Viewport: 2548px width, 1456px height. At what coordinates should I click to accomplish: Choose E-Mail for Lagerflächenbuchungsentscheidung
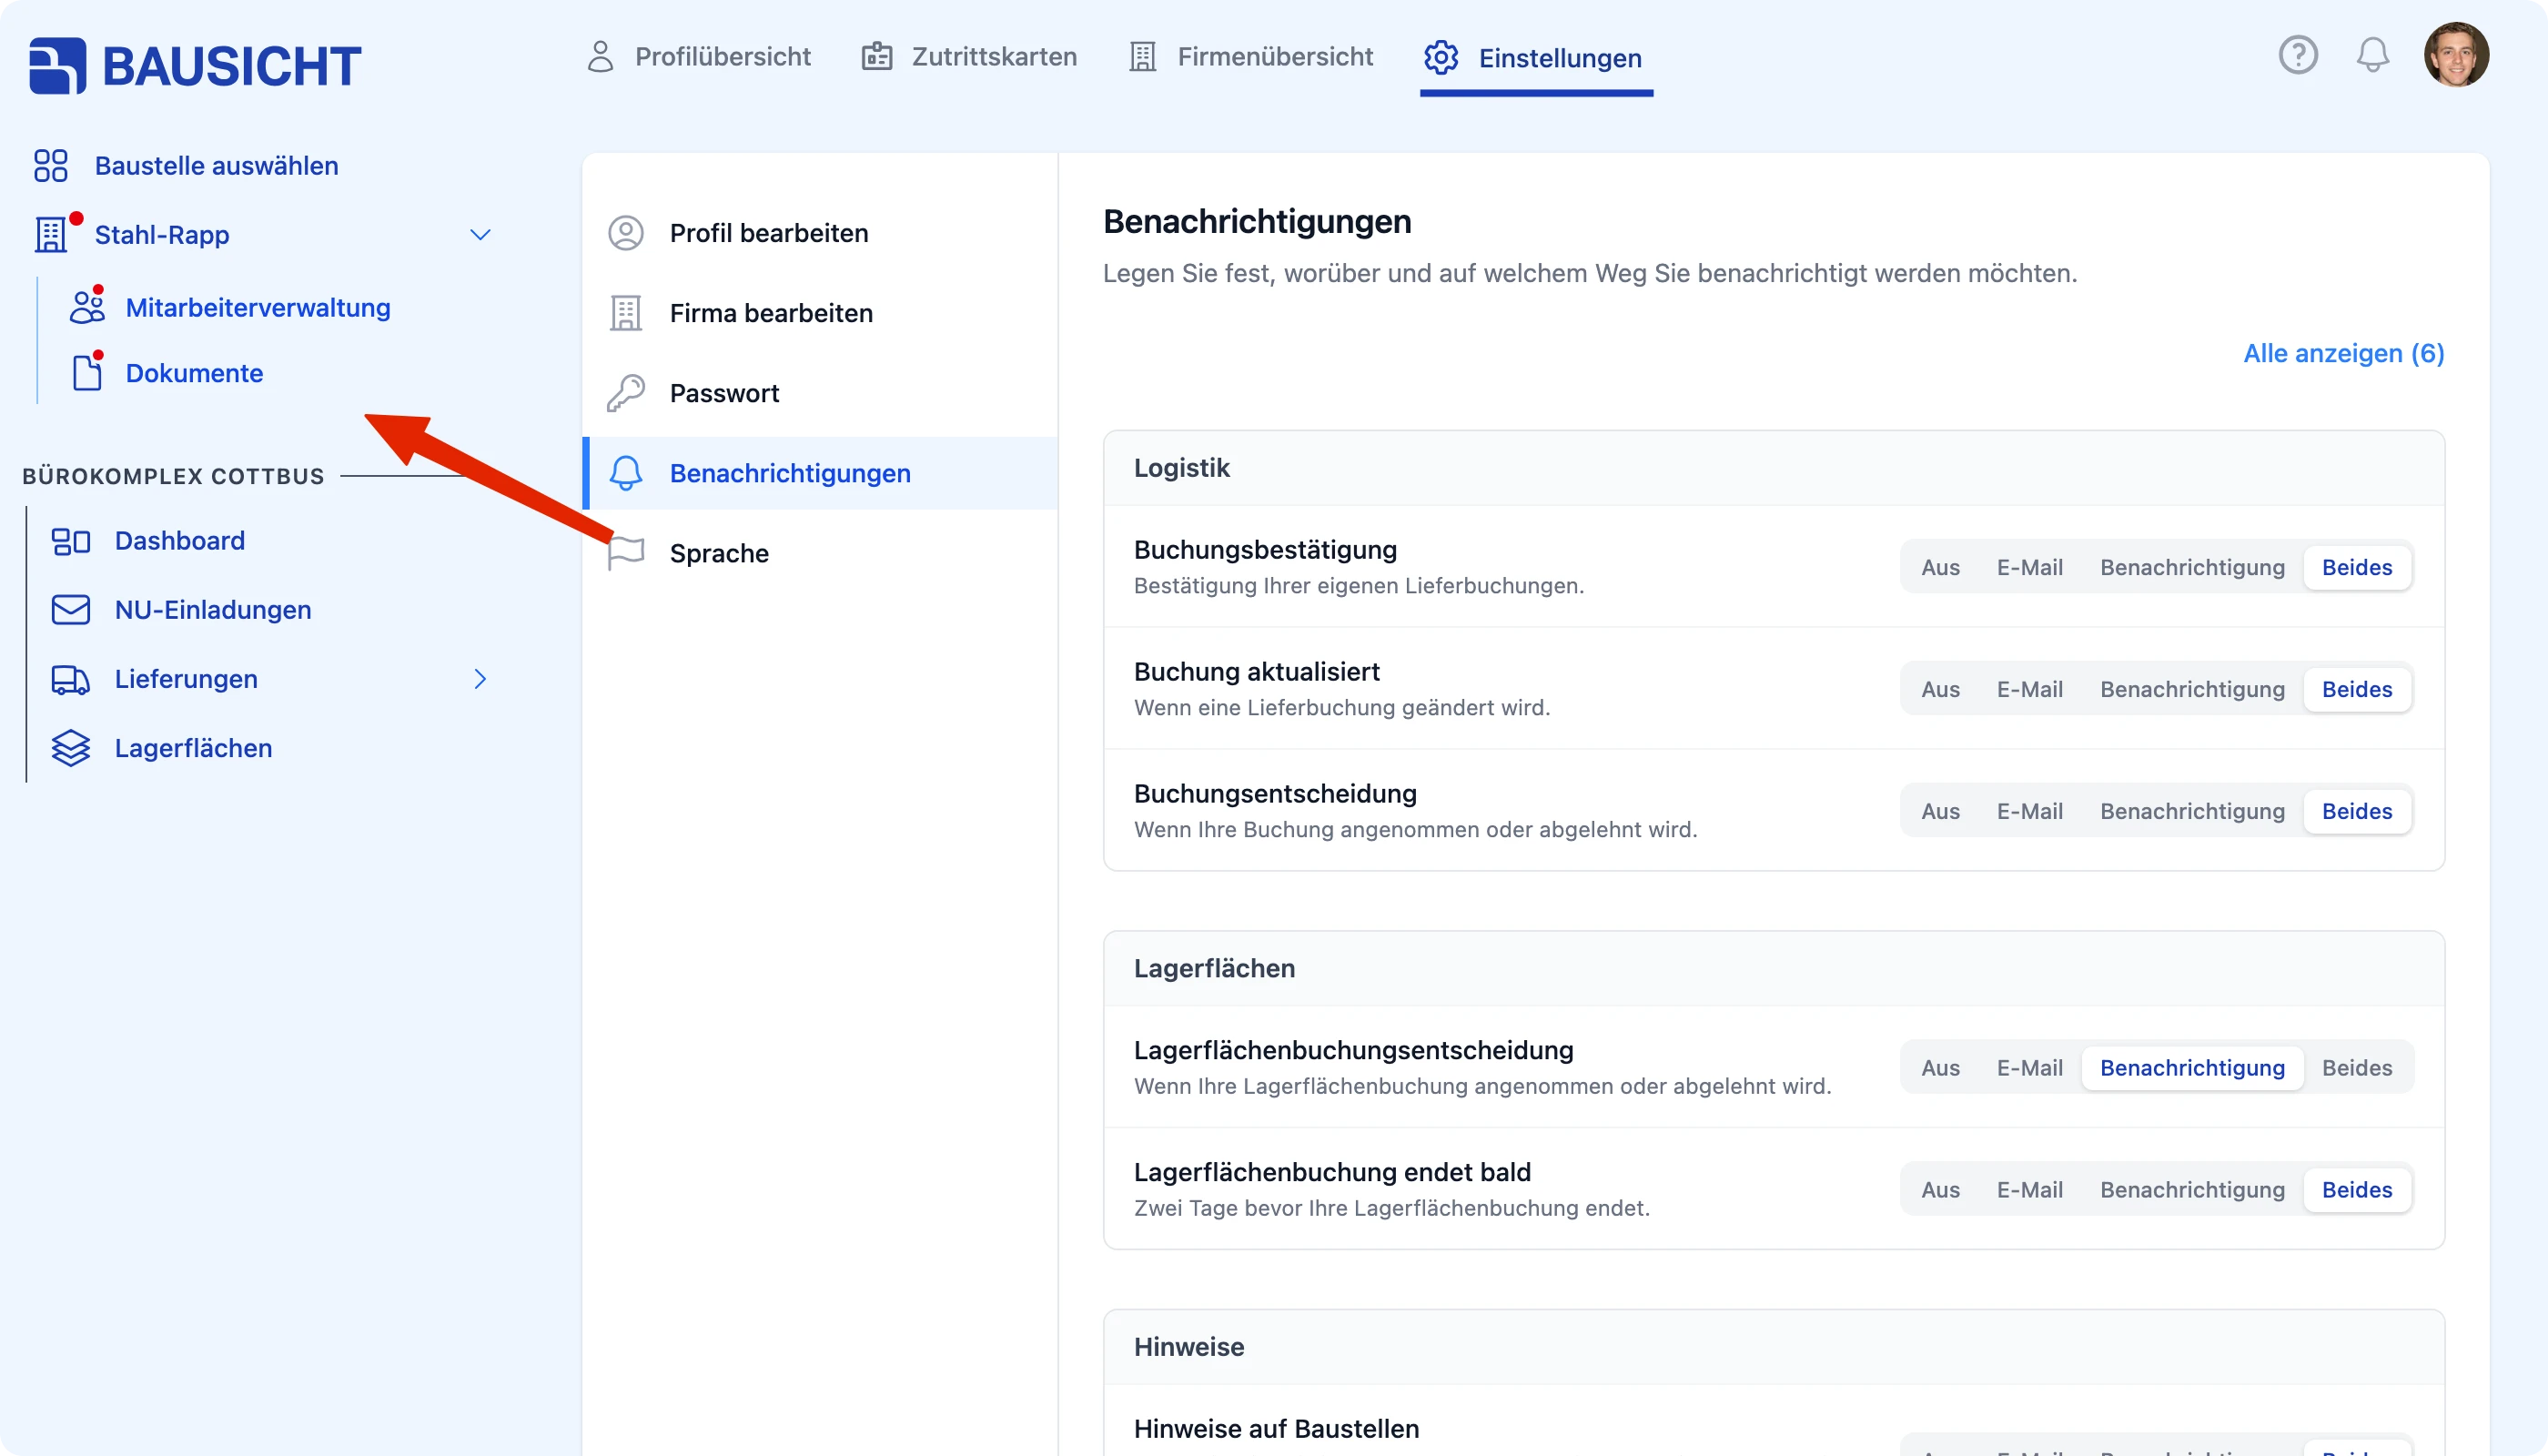point(2030,1068)
